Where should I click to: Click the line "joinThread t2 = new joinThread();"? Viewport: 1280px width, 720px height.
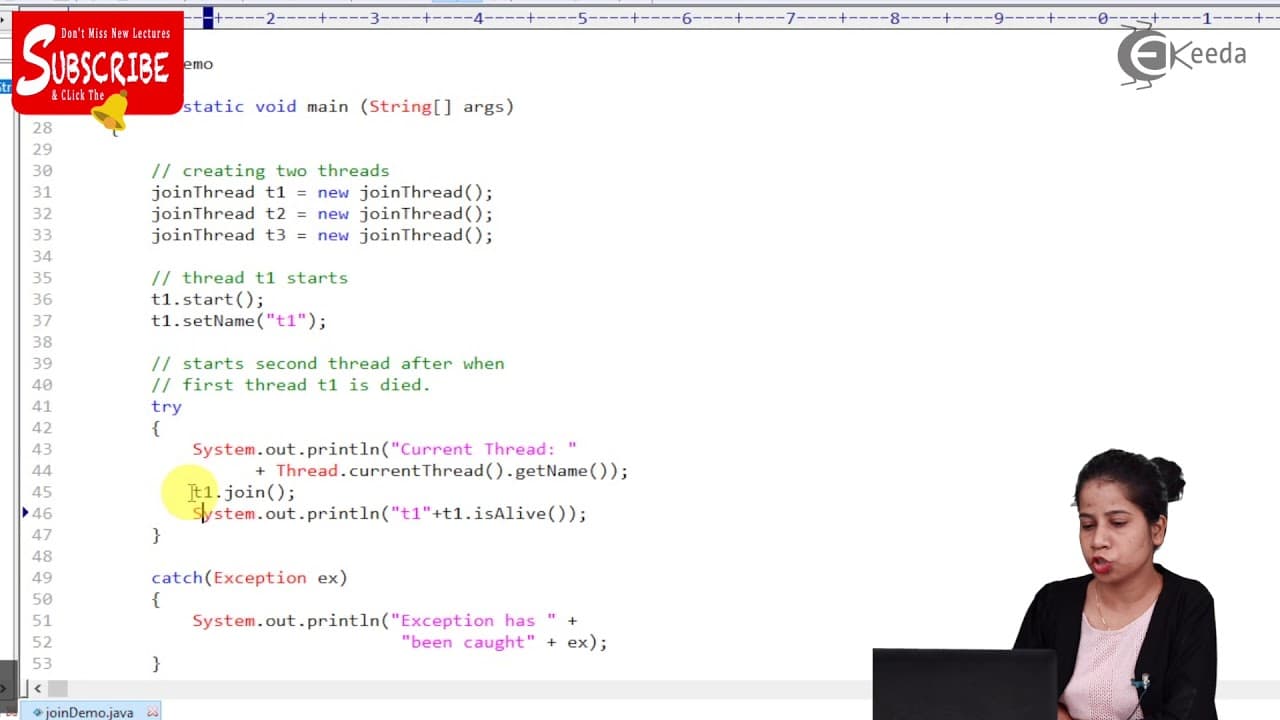click(x=322, y=213)
